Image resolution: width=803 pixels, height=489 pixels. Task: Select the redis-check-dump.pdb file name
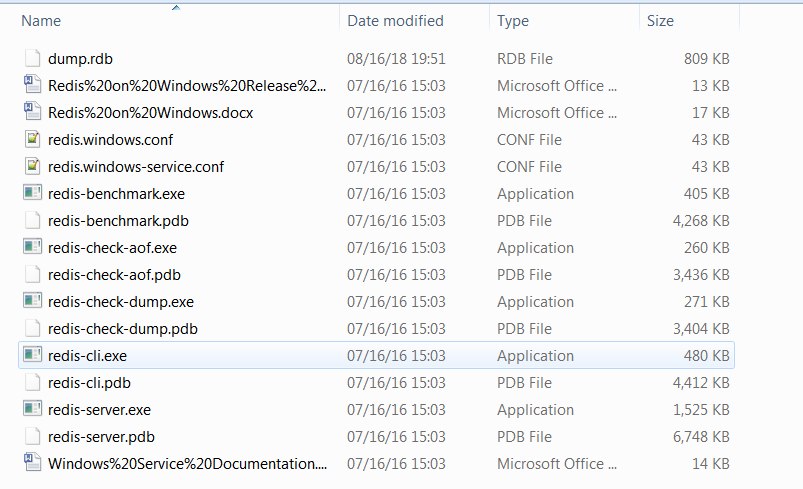click(x=123, y=329)
